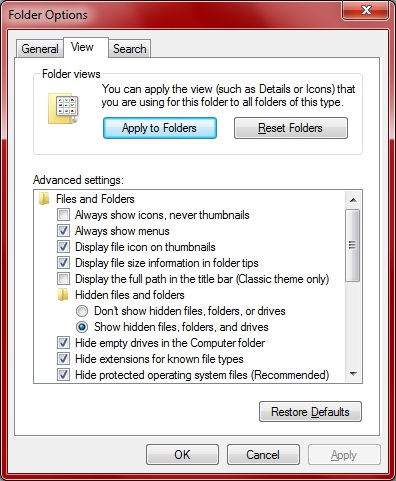Click the Advanced settings scrollbar thumb
Screen dimensions: 396x481
[353, 245]
